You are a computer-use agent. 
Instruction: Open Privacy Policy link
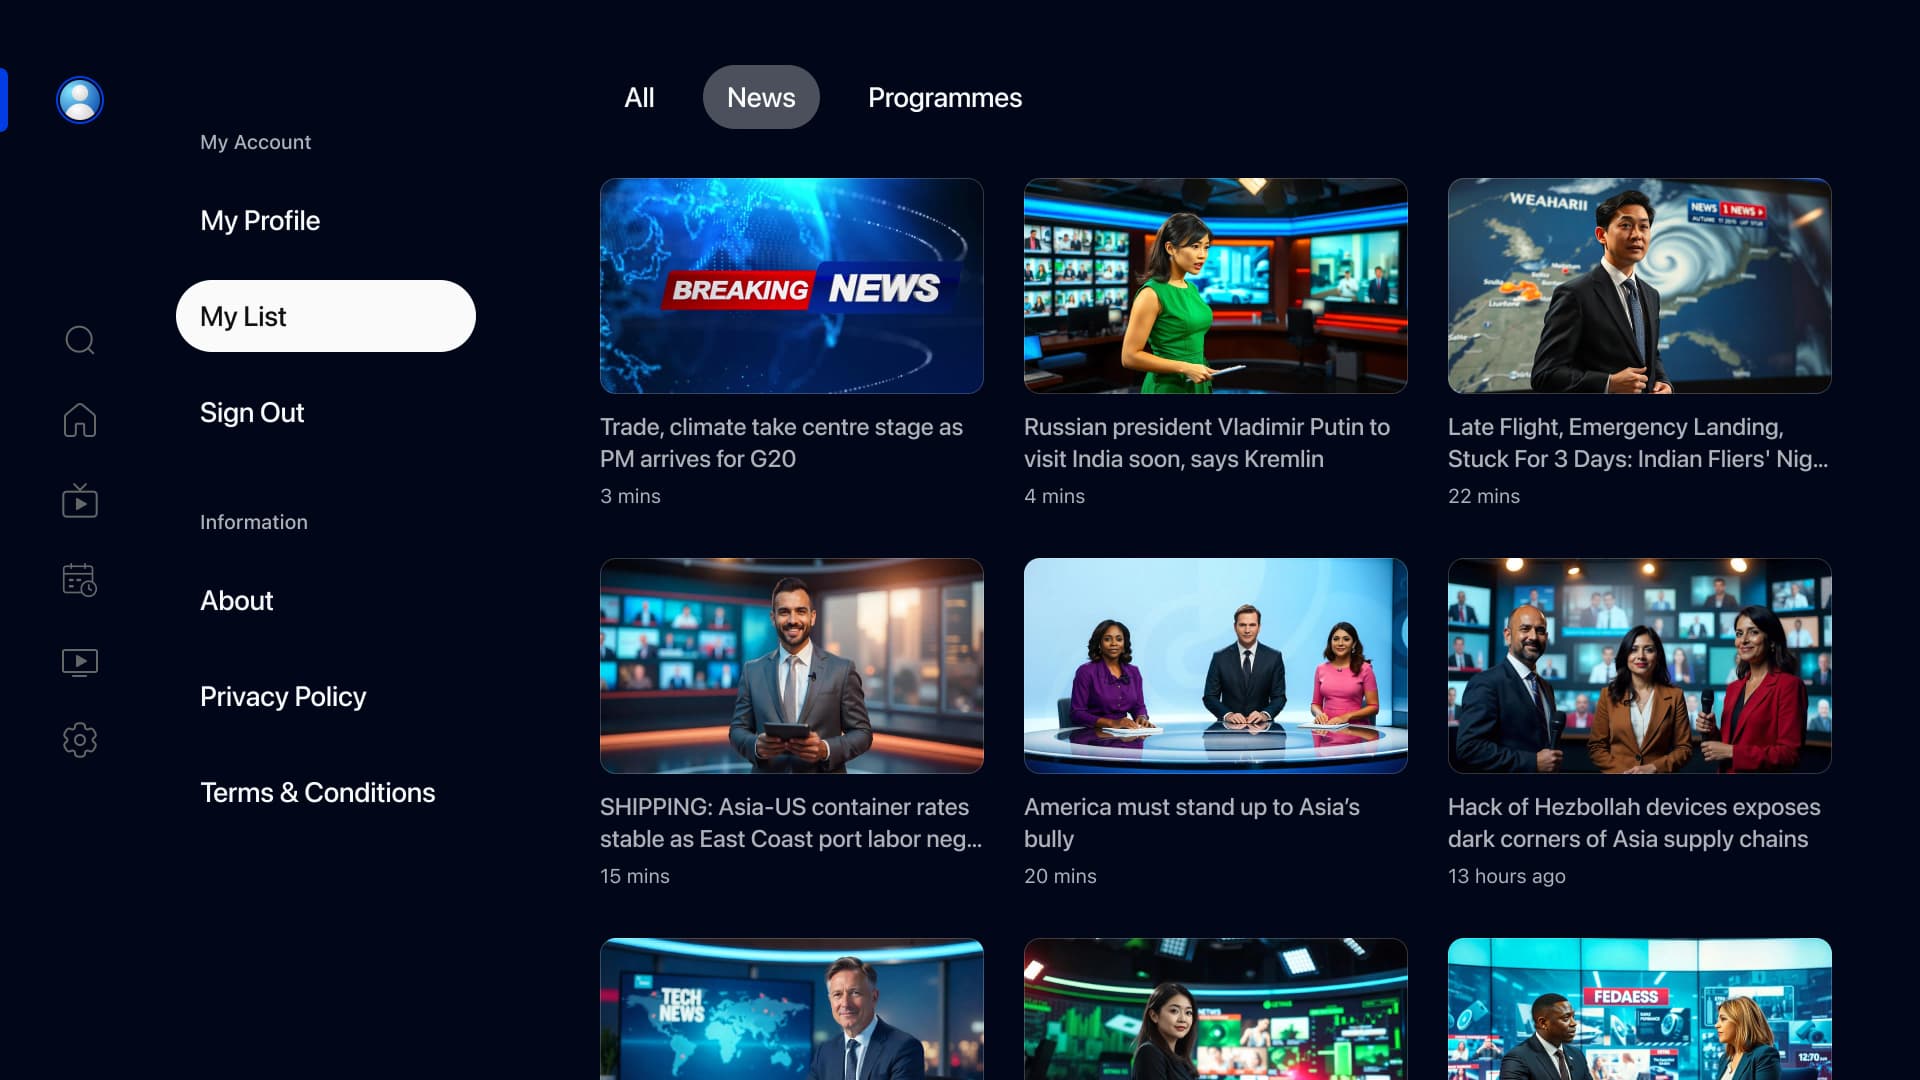(283, 696)
